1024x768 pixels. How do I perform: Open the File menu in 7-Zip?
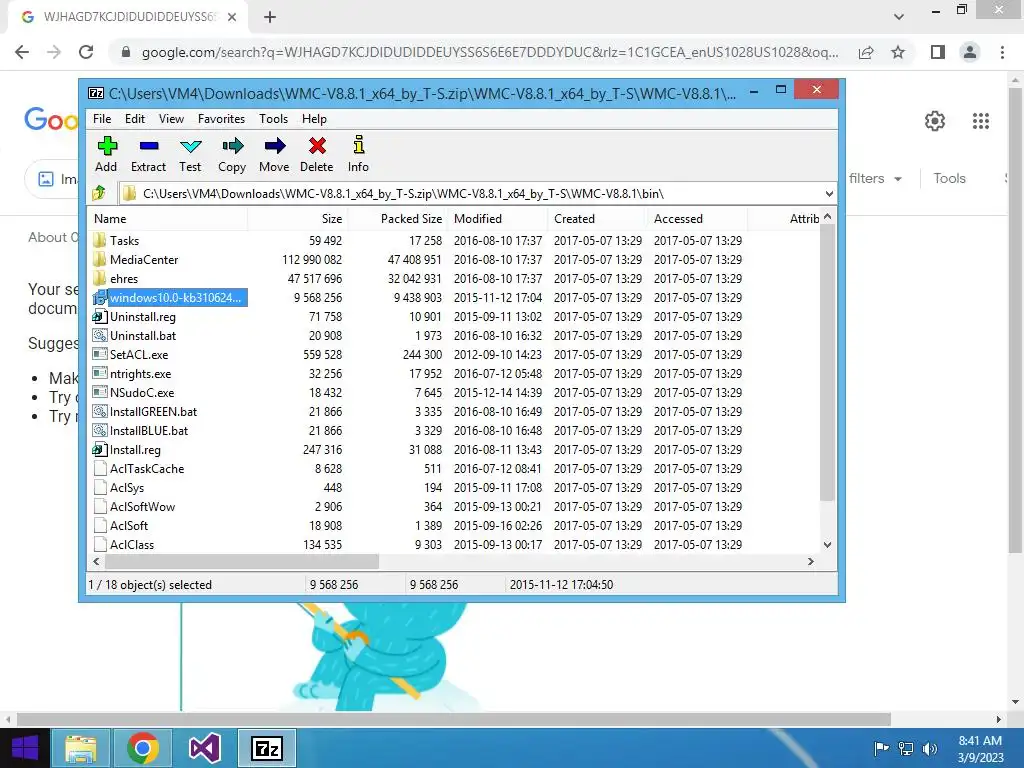[102, 119]
